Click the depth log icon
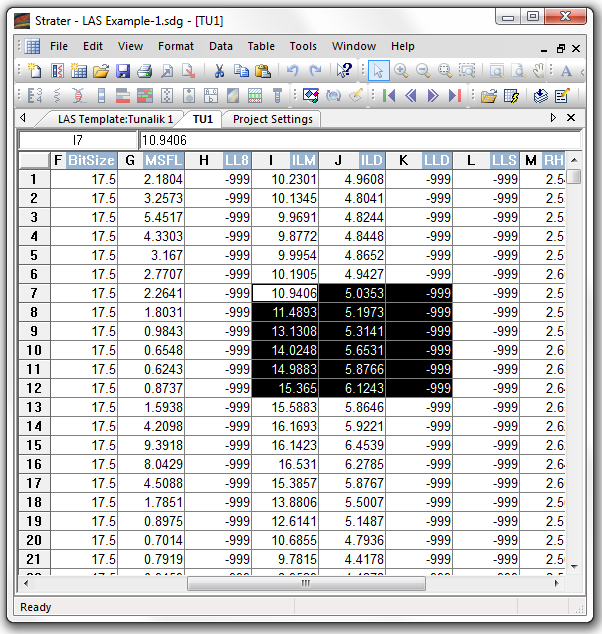The height and width of the screenshot is (634, 602). [x=35, y=96]
